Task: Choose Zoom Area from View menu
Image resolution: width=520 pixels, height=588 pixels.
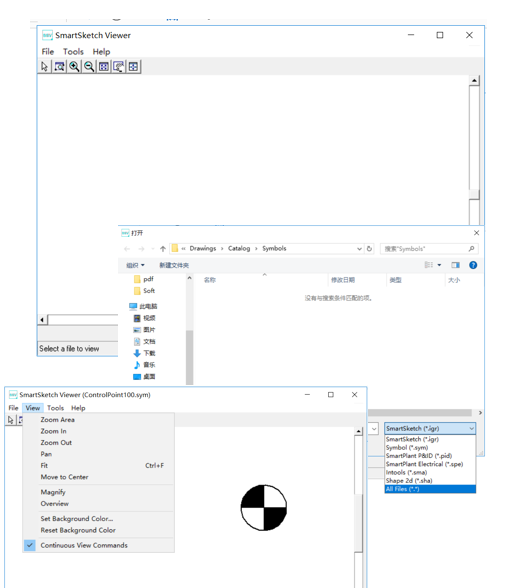Action: [x=98, y=420]
